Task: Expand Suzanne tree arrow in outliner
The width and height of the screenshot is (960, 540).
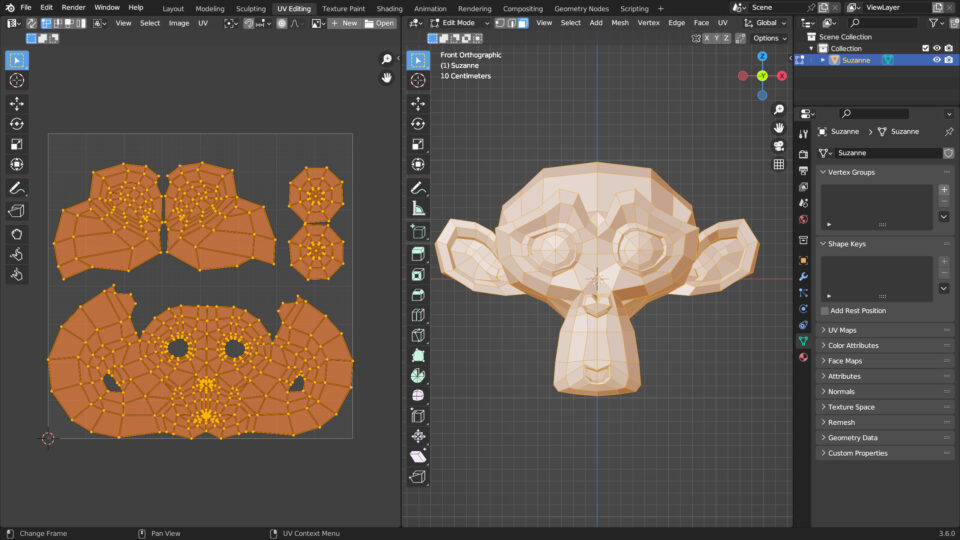Action: tap(822, 60)
